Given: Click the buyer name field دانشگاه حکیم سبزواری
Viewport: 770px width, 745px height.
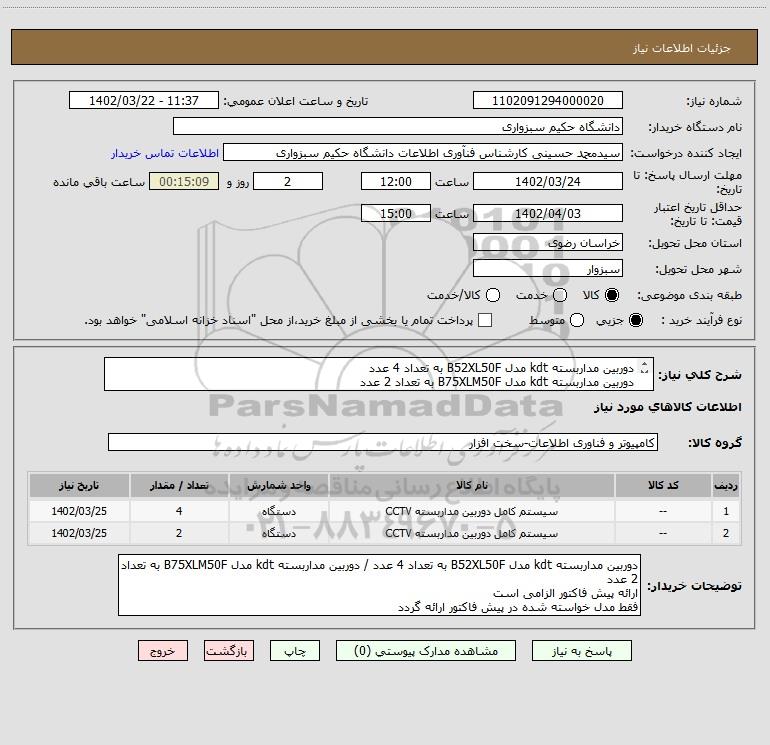Looking at the screenshot, I should tap(398, 127).
